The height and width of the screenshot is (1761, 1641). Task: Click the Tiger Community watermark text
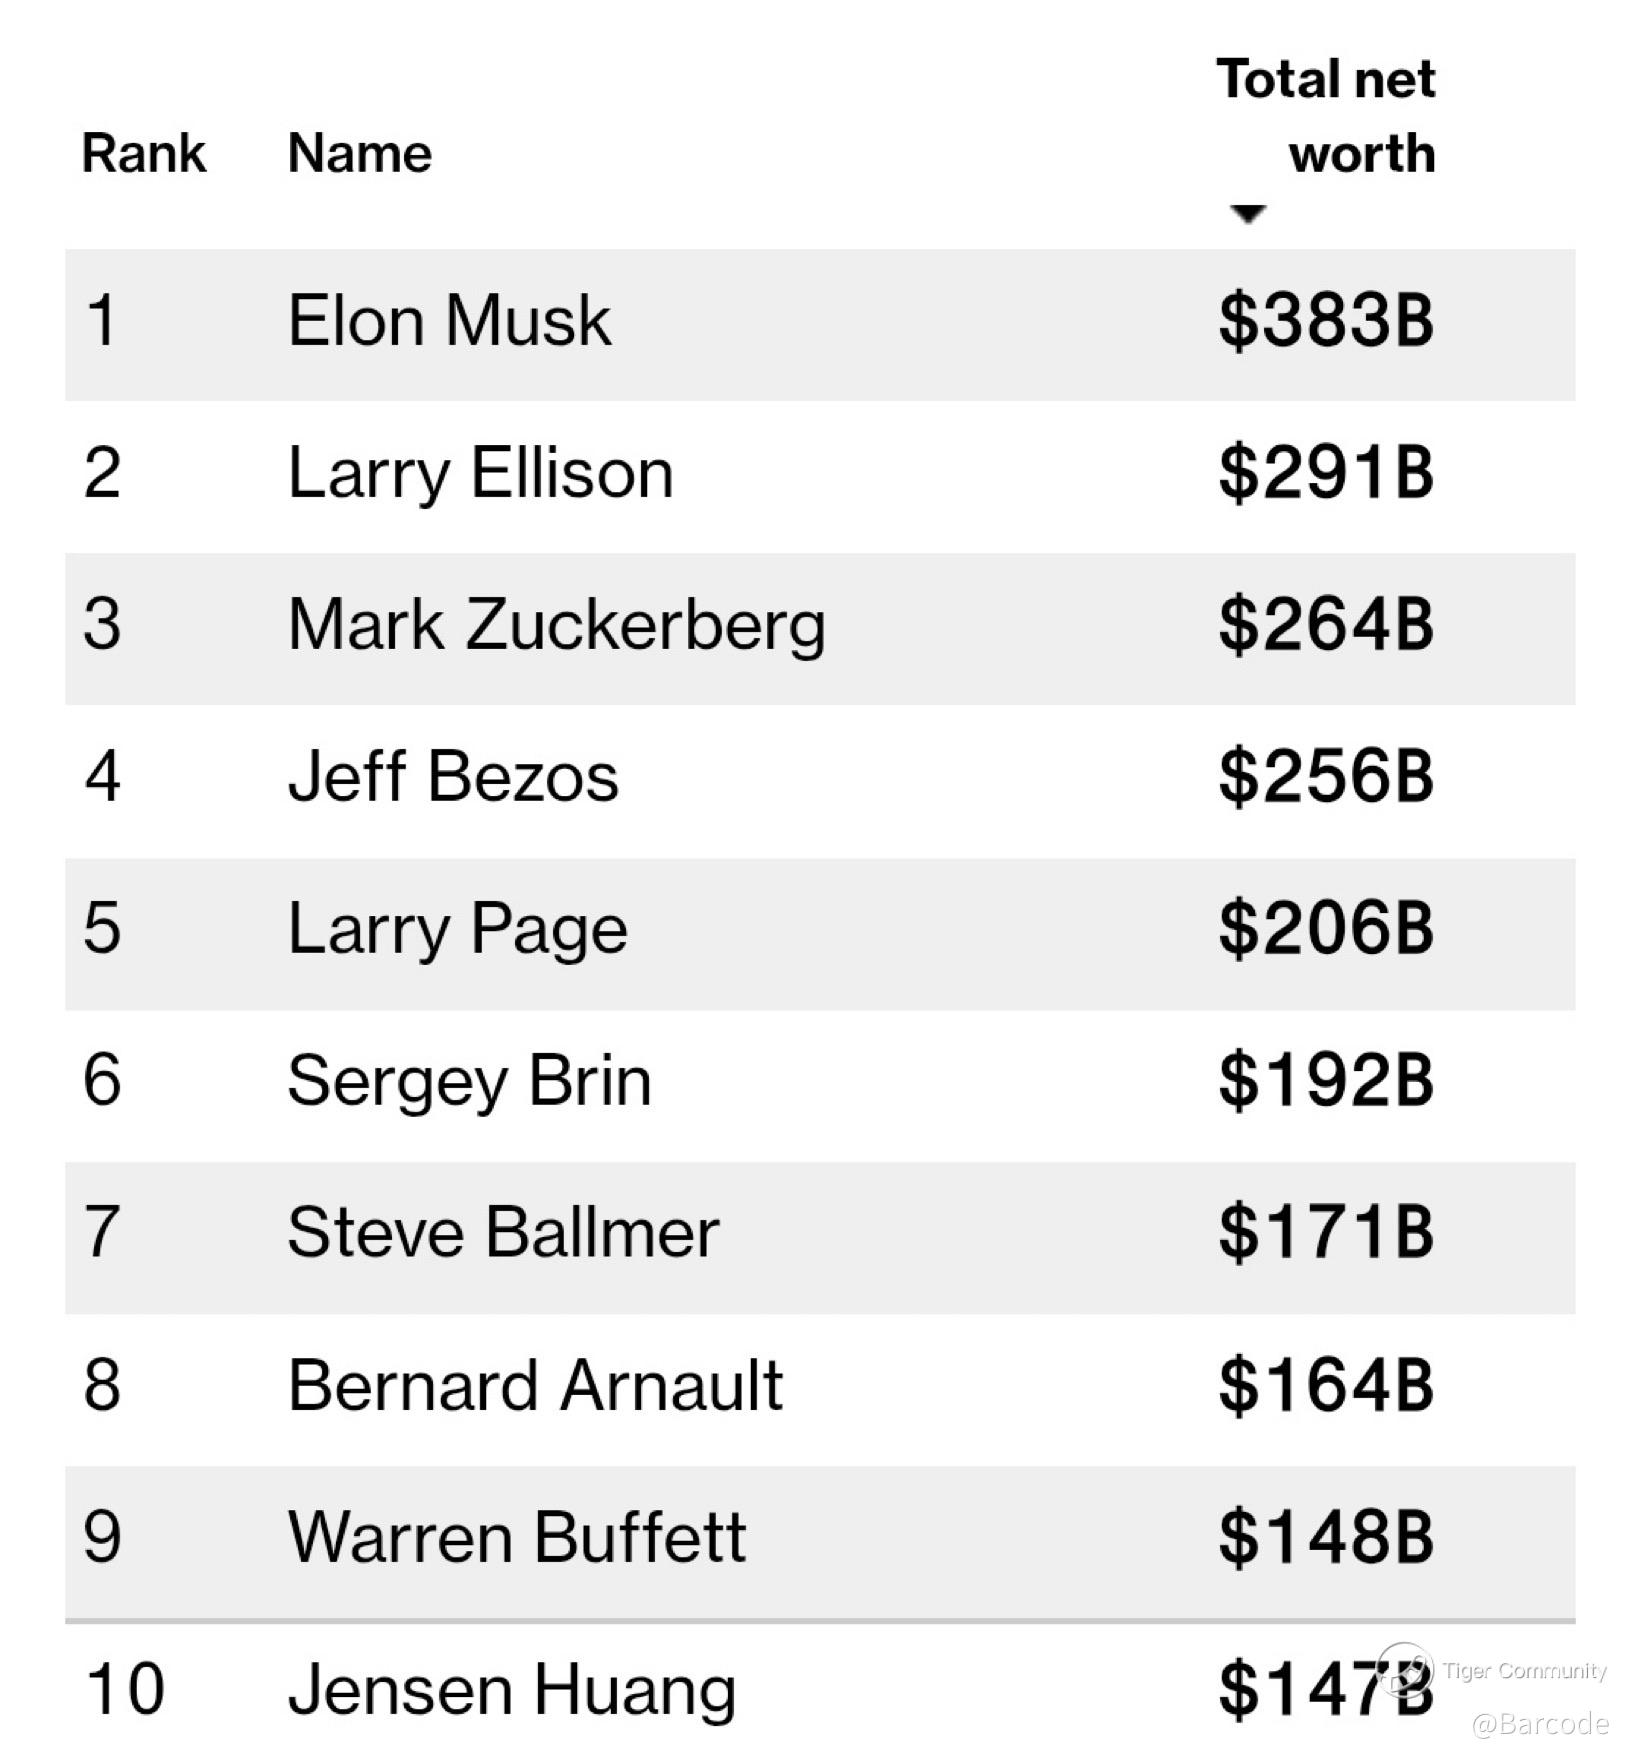point(1524,1670)
